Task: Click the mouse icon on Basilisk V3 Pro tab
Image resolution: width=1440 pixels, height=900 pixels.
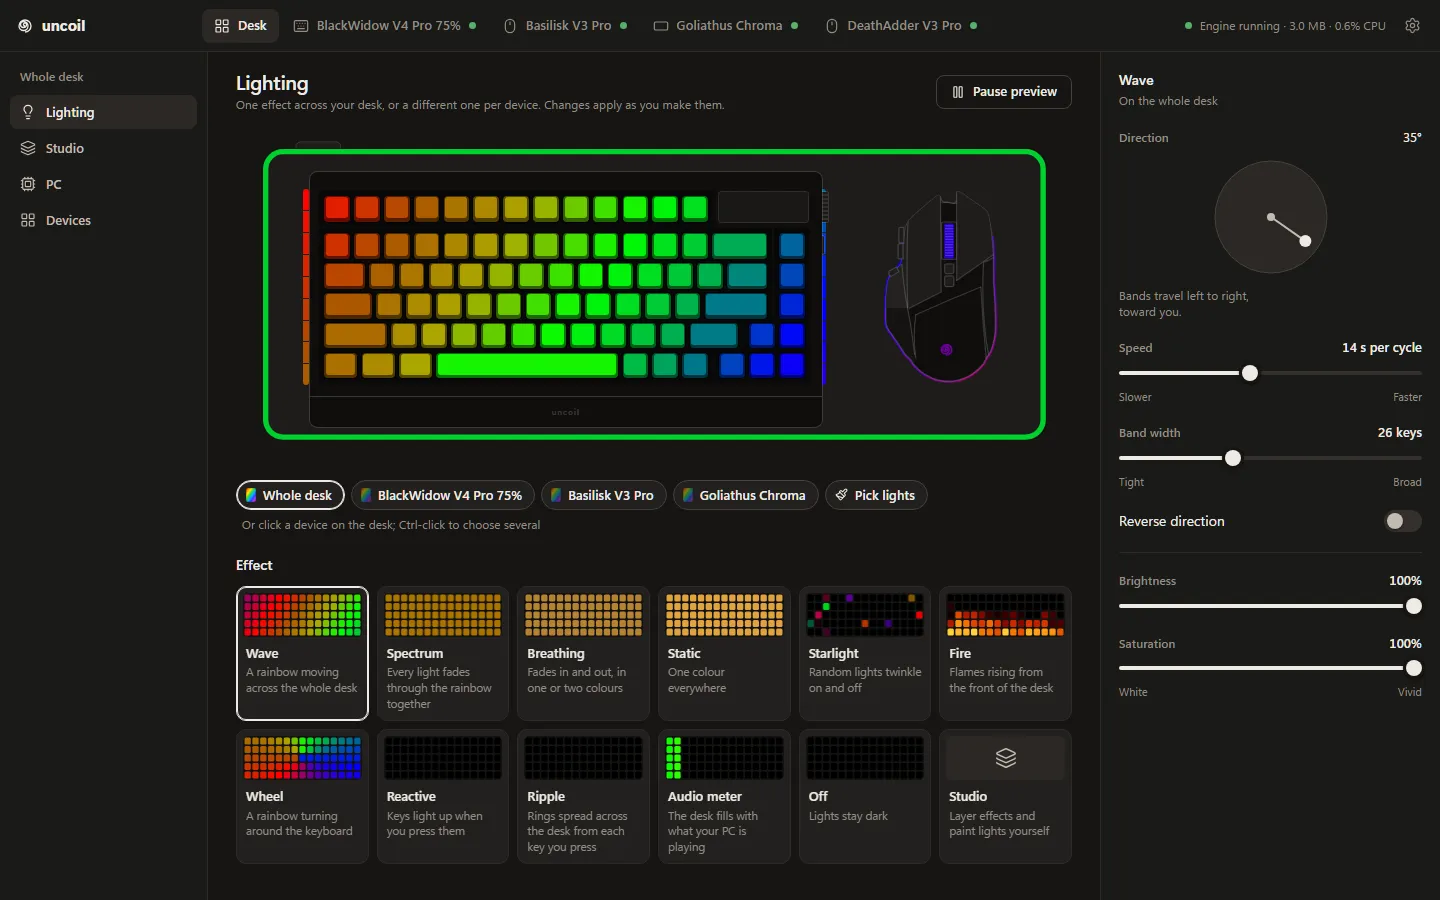Action: (x=510, y=26)
